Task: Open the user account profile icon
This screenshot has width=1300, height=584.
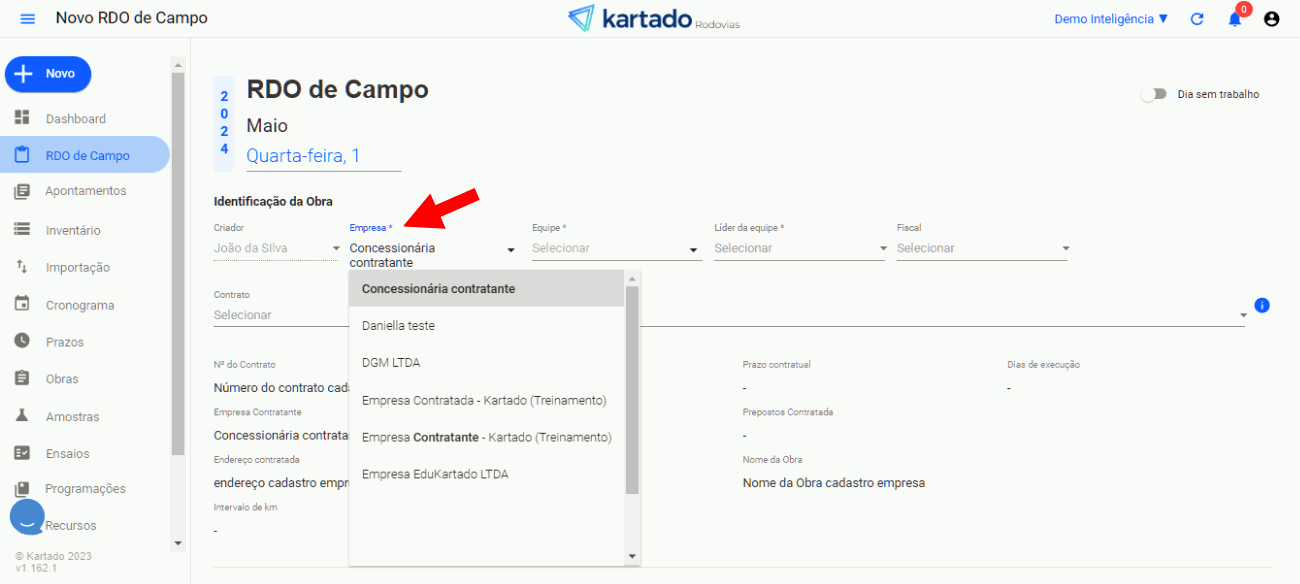Action: [x=1271, y=19]
